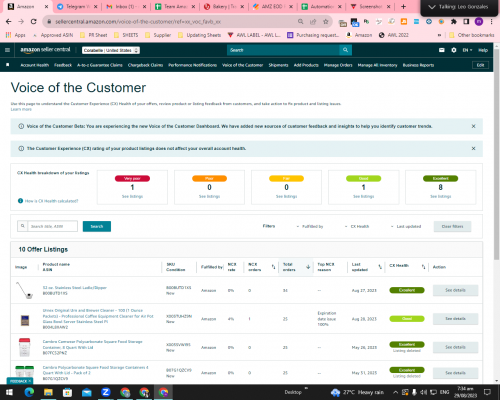
Task: Open the Windows Start menu
Action: coord(9,392)
